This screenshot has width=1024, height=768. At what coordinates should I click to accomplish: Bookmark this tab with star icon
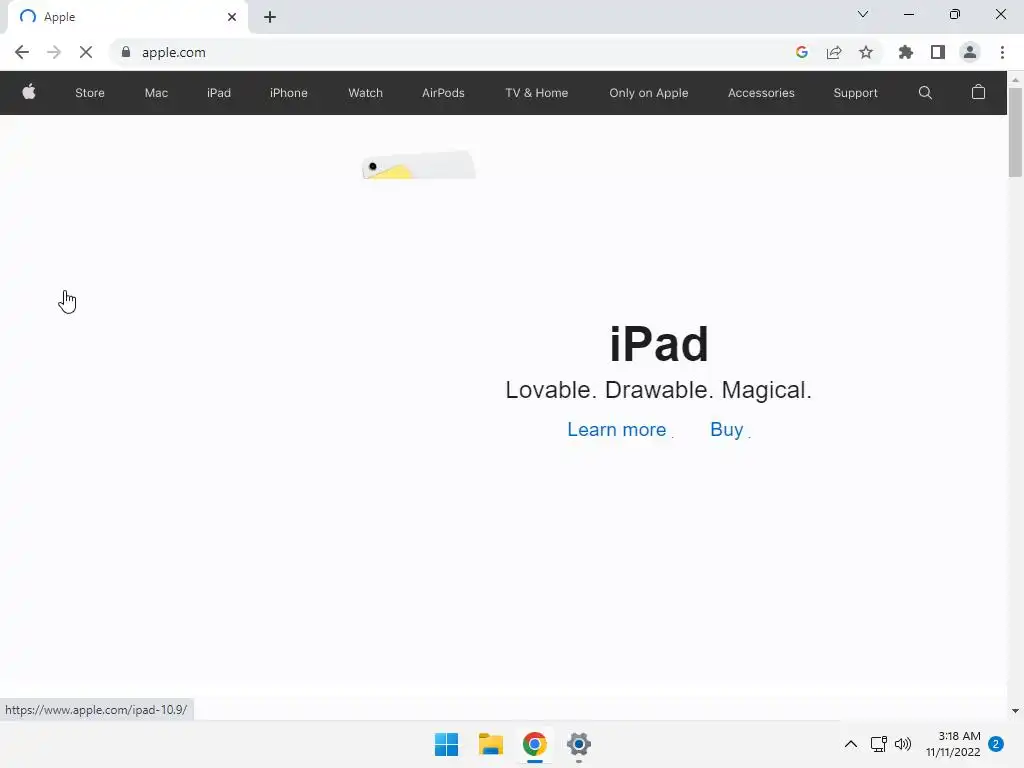[x=866, y=52]
